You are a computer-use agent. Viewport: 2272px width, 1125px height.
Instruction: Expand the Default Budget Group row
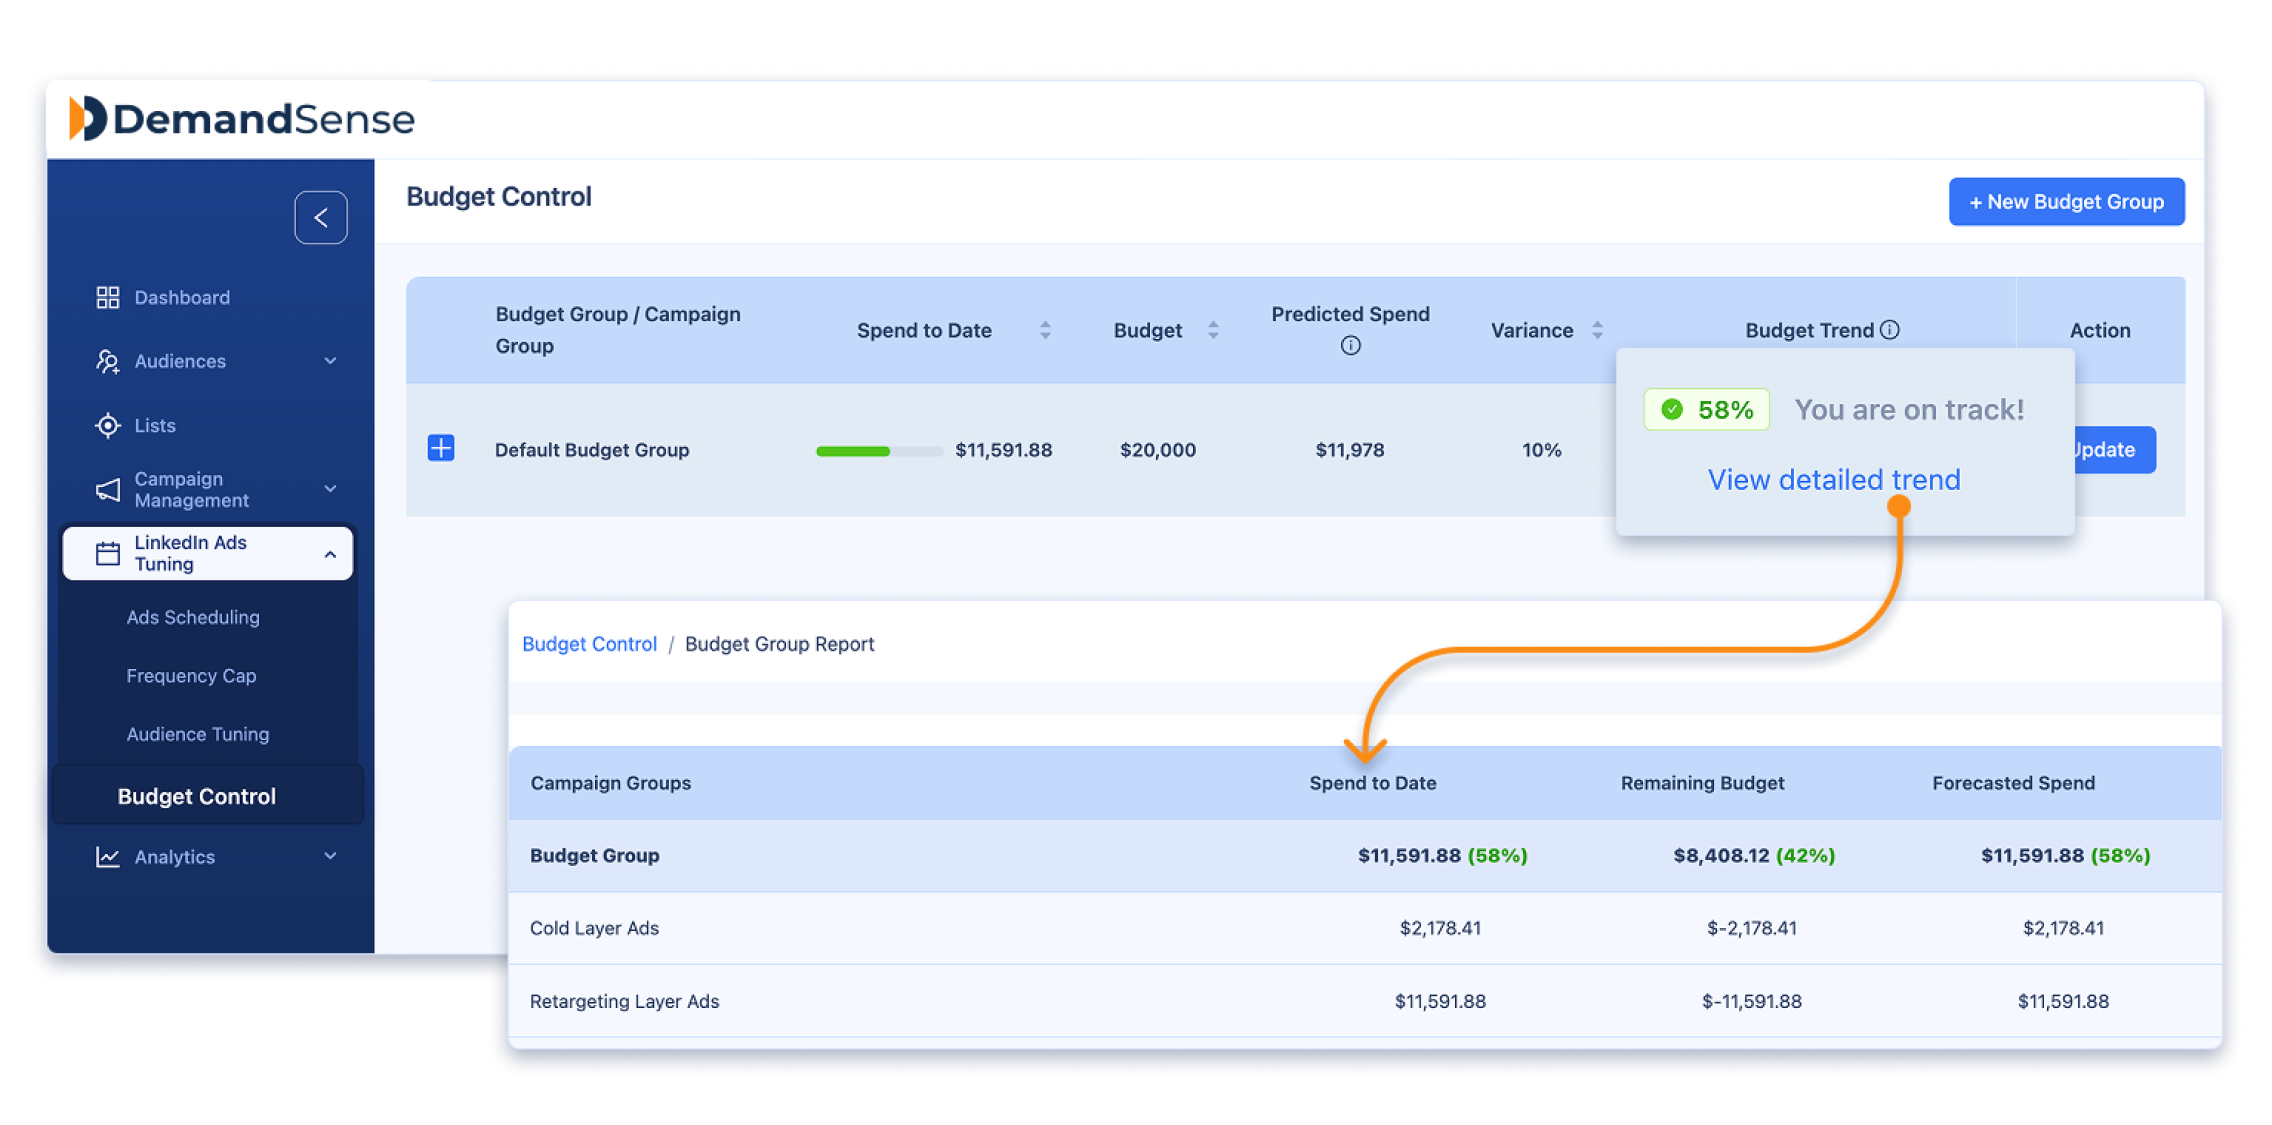pyautogui.click(x=441, y=448)
